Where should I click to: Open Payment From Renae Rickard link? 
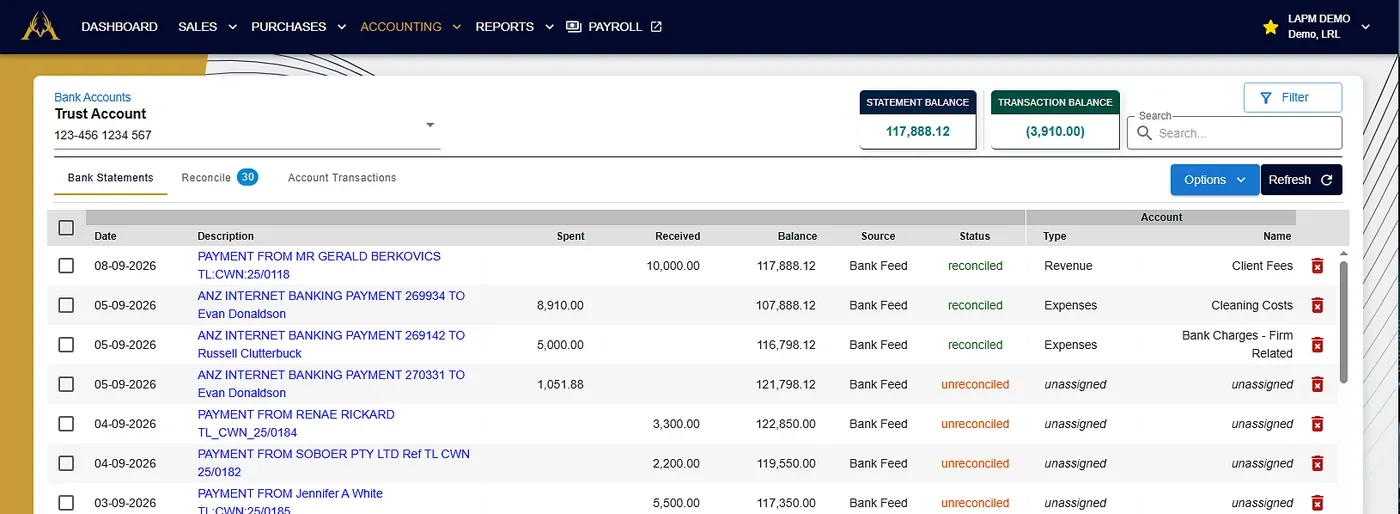click(296, 423)
